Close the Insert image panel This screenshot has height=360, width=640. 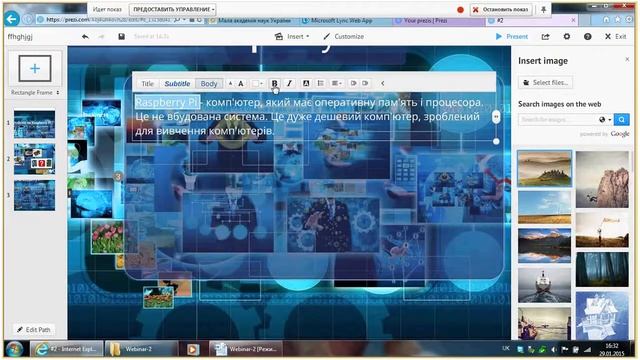pyautogui.click(x=627, y=60)
